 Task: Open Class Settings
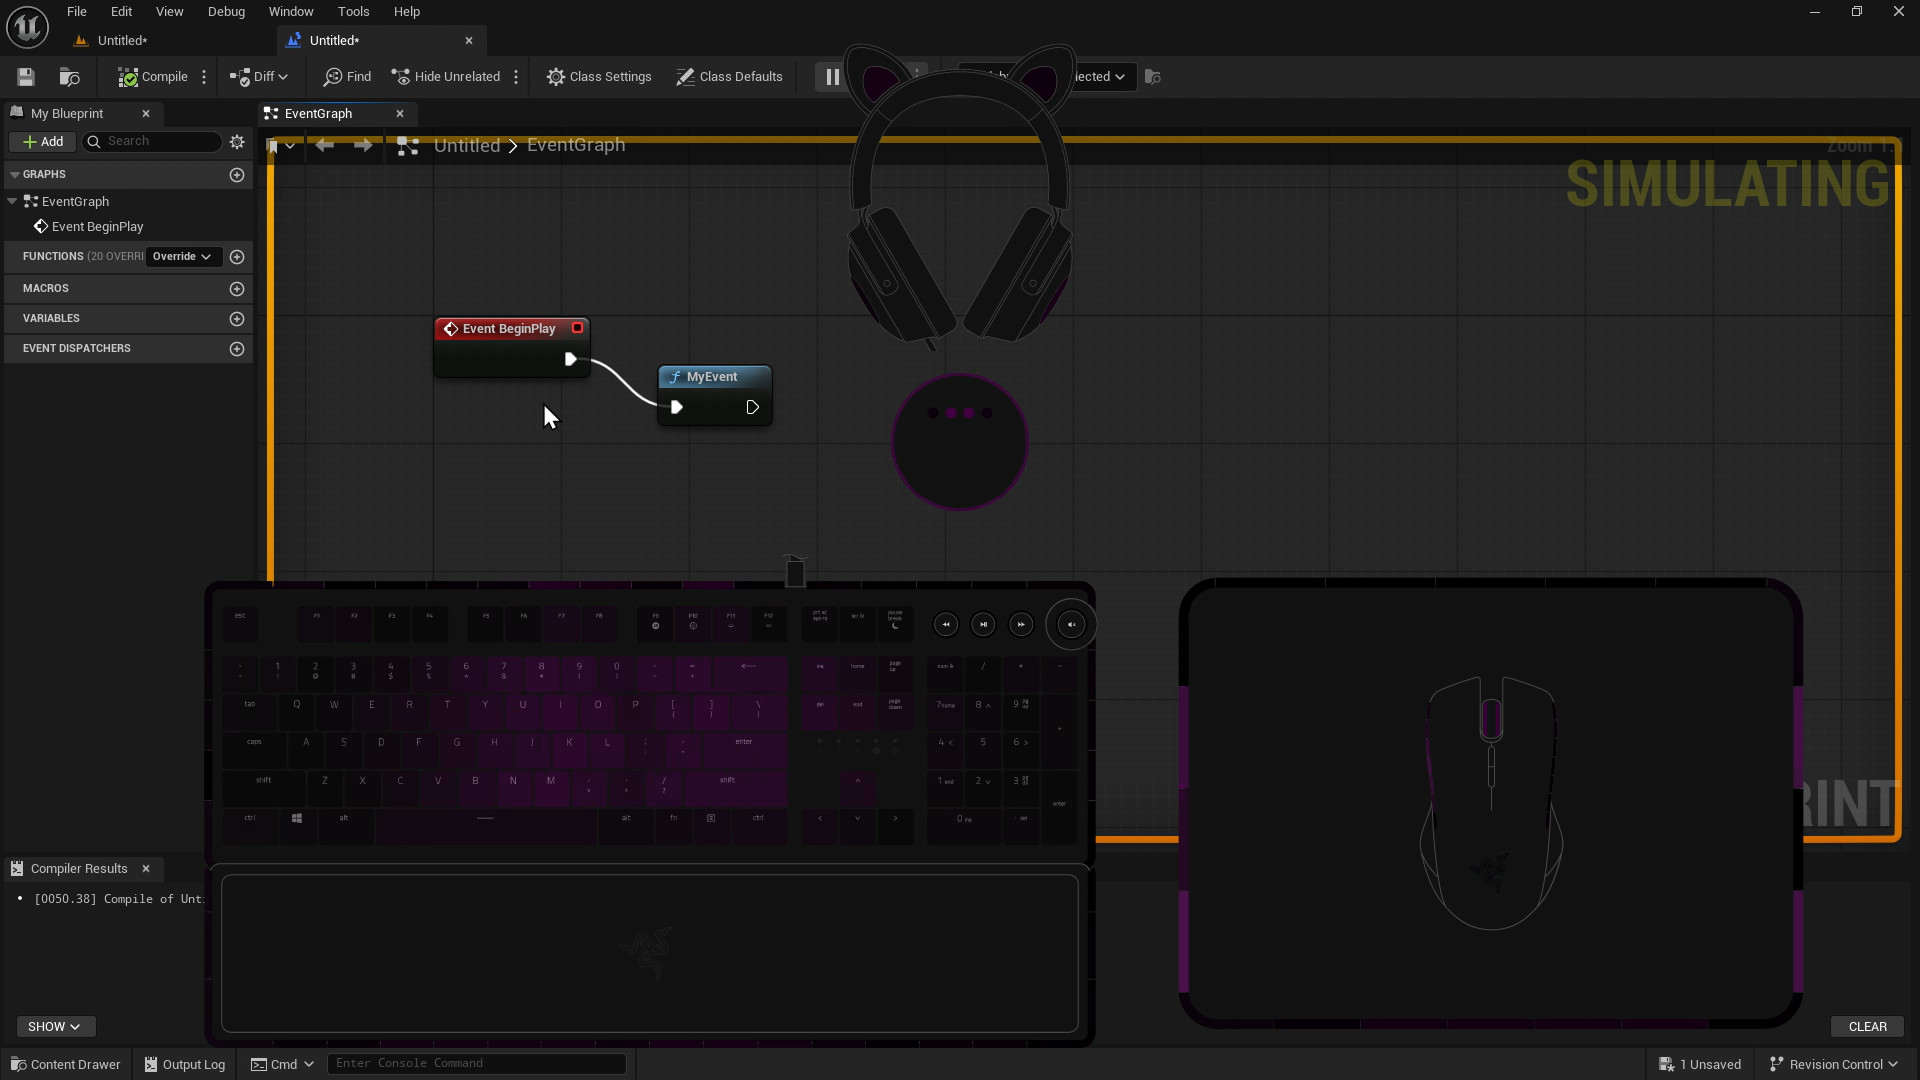coord(599,77)
